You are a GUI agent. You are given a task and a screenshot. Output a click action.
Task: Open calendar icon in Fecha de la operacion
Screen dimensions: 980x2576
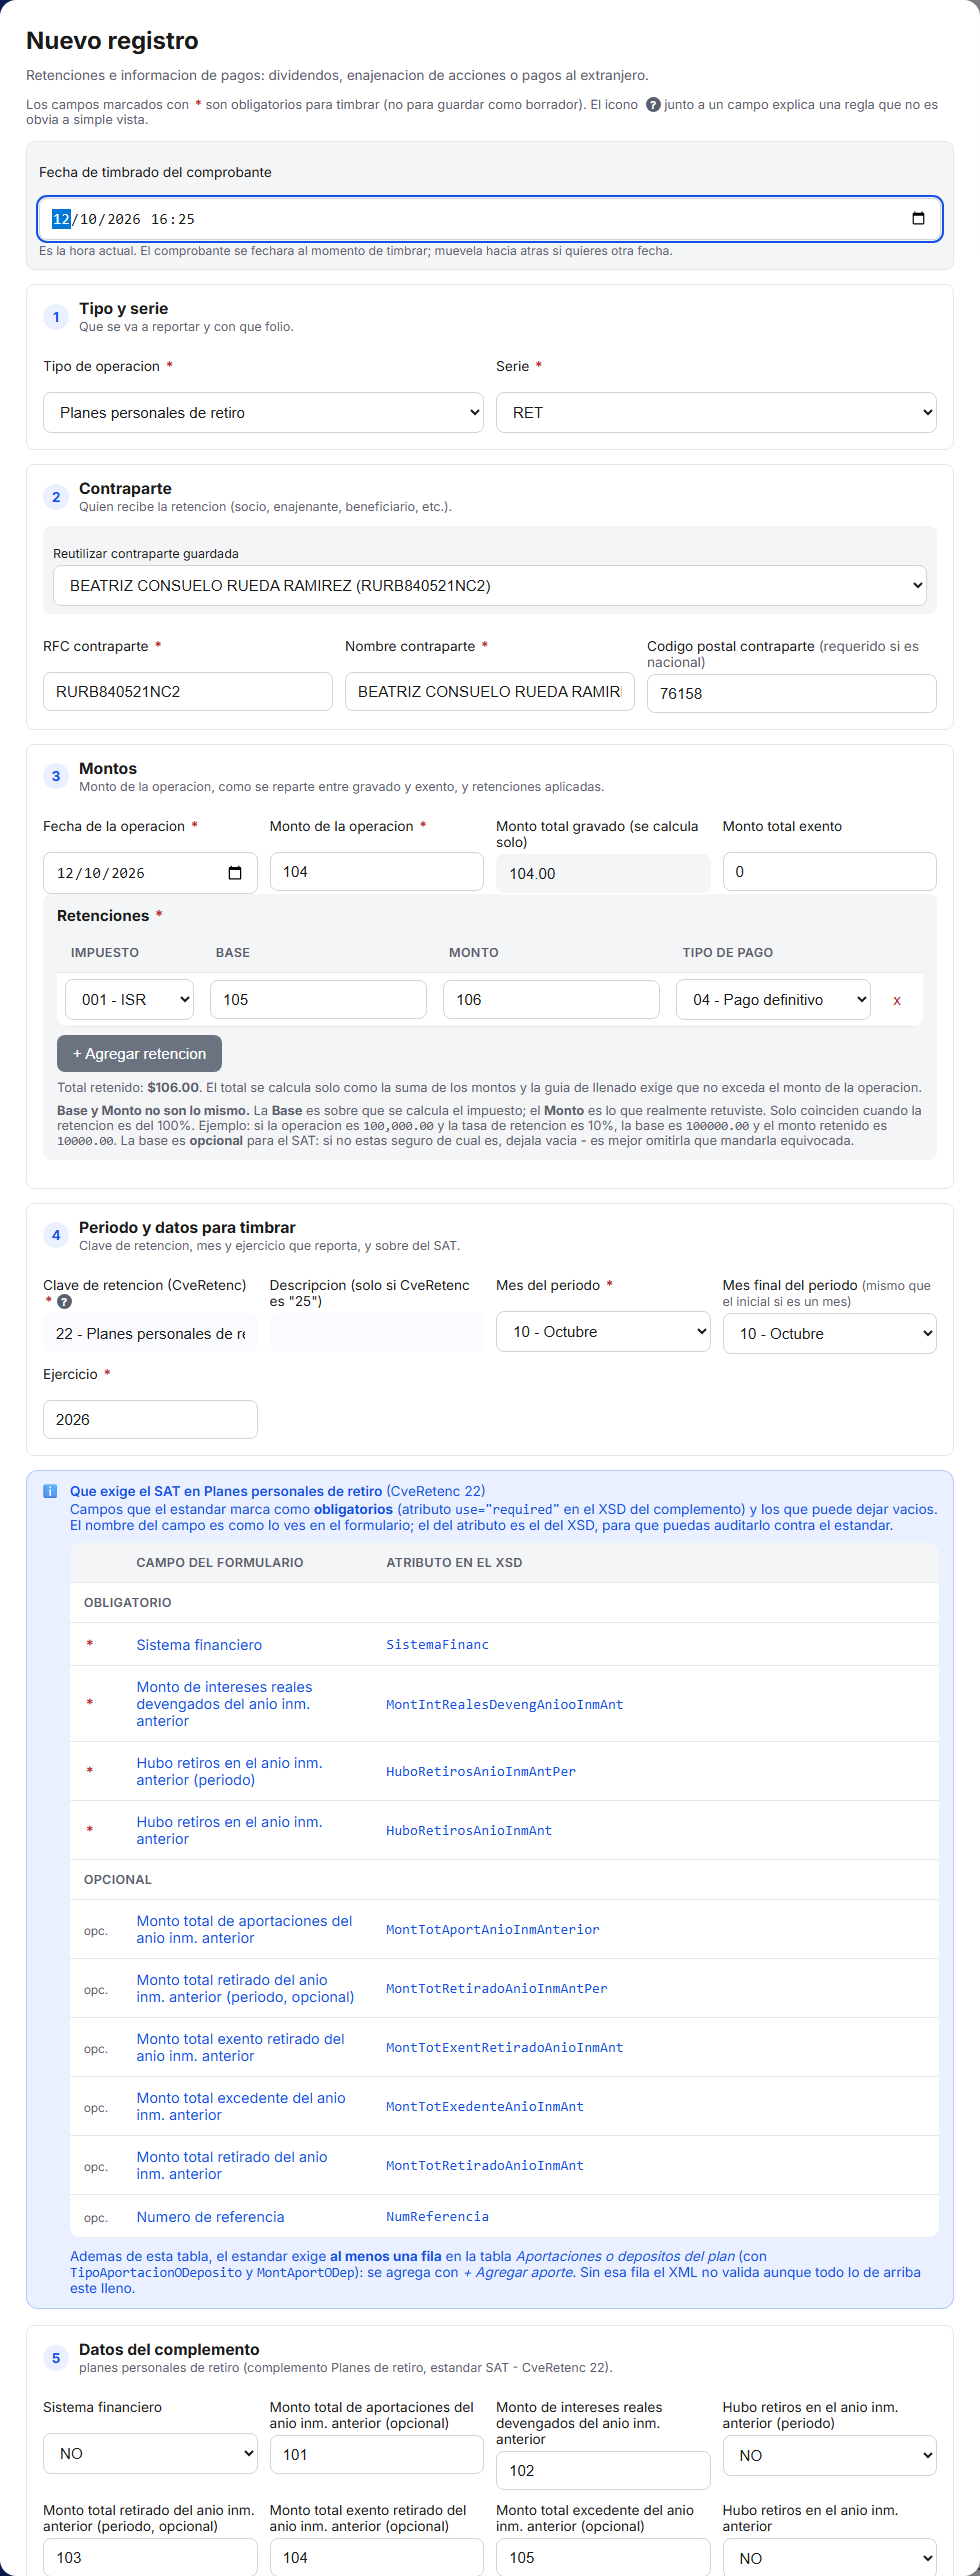(235, 873)
